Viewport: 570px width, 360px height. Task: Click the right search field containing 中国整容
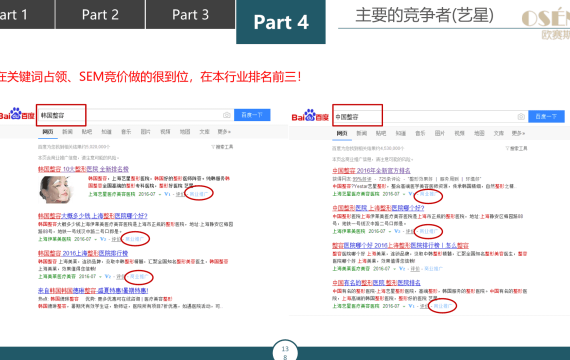pos(357,115)
